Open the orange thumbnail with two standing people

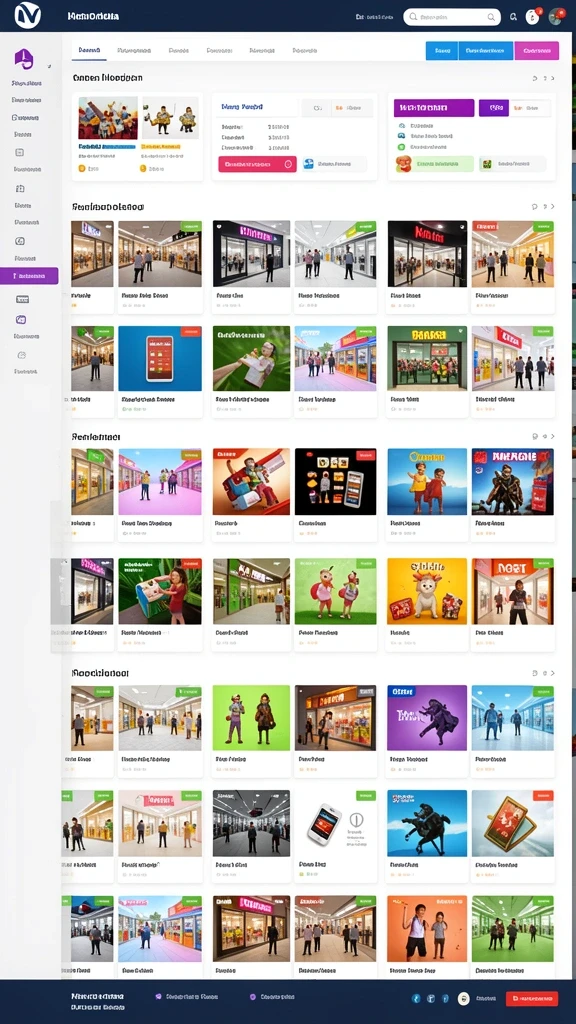[x=427, y=928]
